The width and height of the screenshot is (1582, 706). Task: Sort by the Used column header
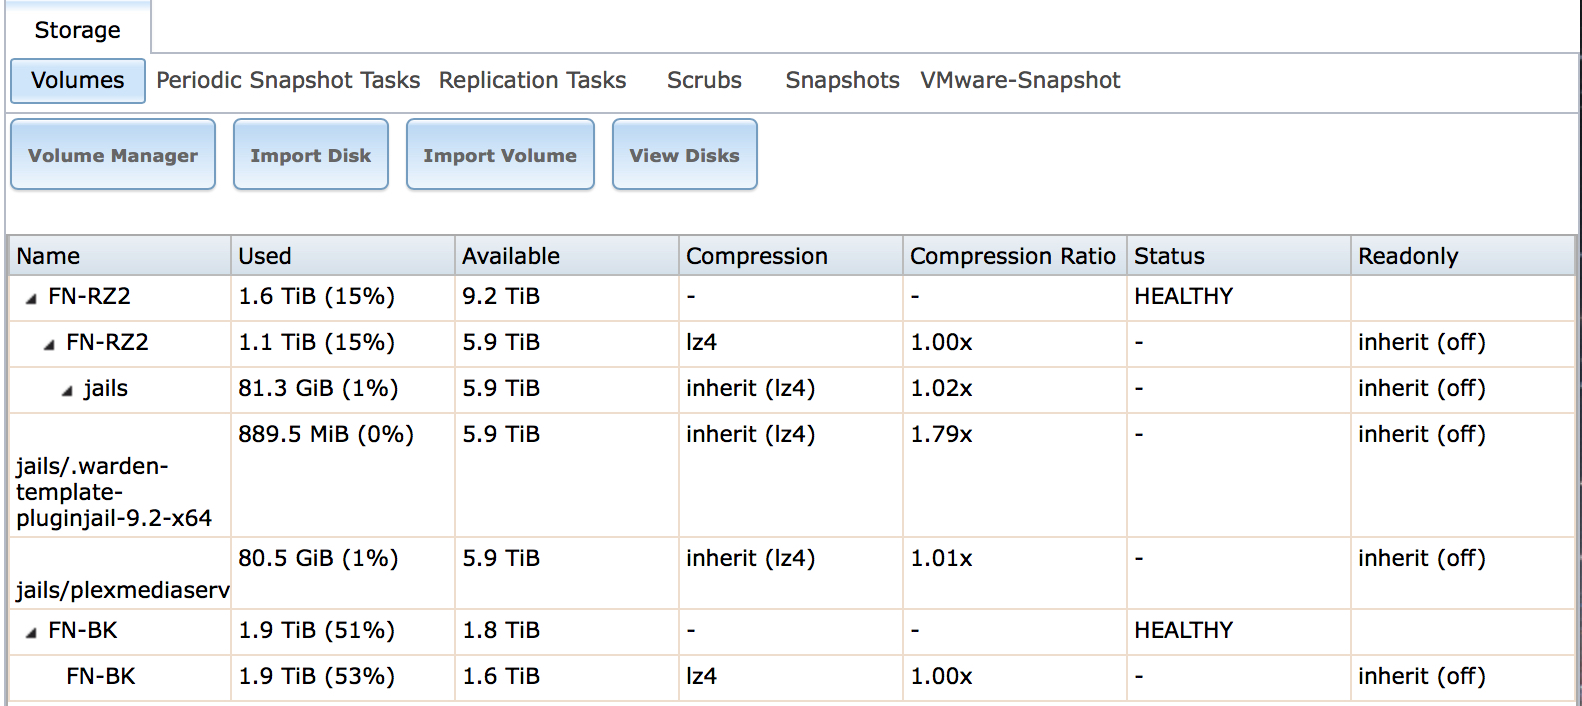[x=343, y=256]
